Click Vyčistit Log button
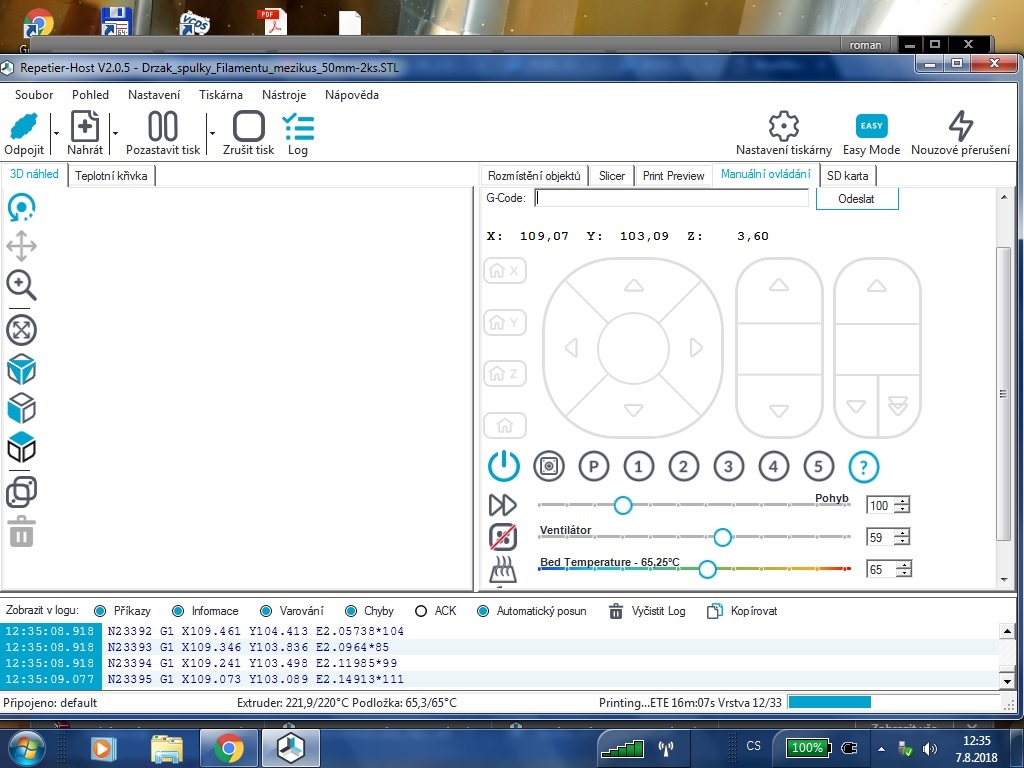 click(x=647, y=611)
